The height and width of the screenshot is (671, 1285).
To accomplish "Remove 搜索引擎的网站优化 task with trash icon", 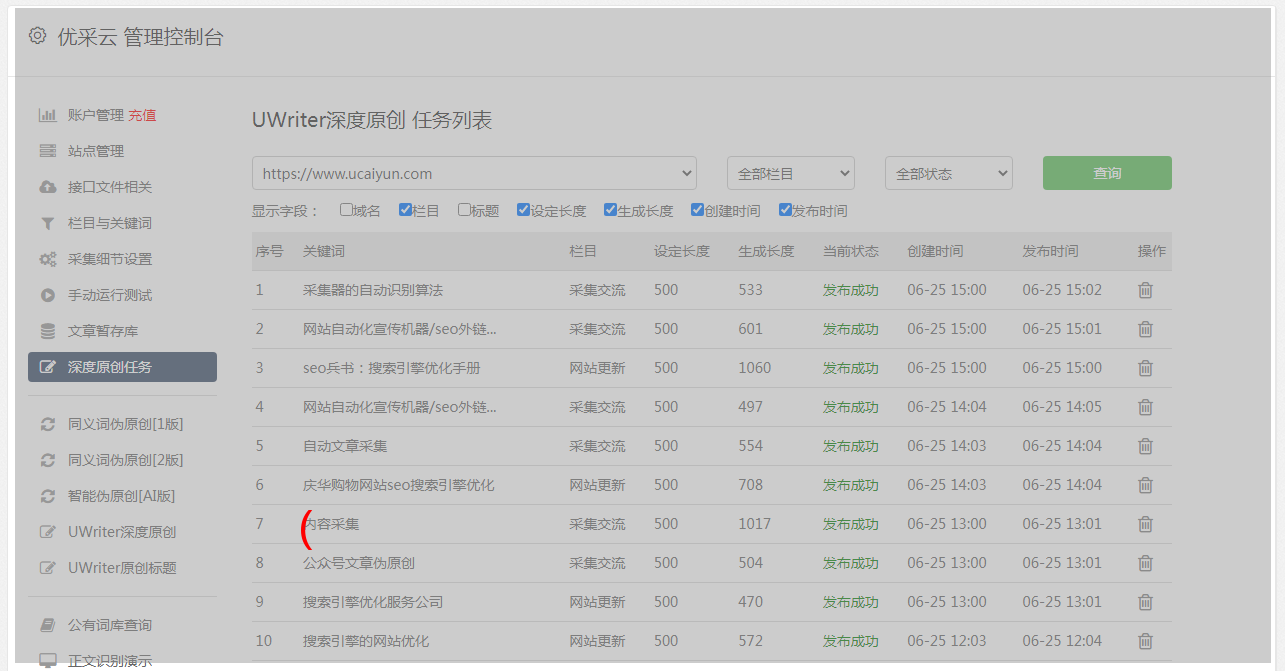I will click(1146, 641).
